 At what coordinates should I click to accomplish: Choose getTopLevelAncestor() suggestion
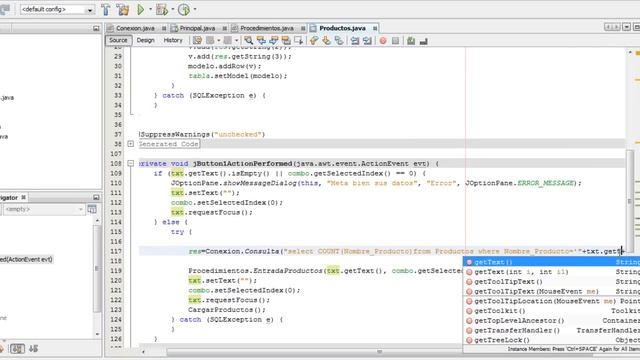551,321
